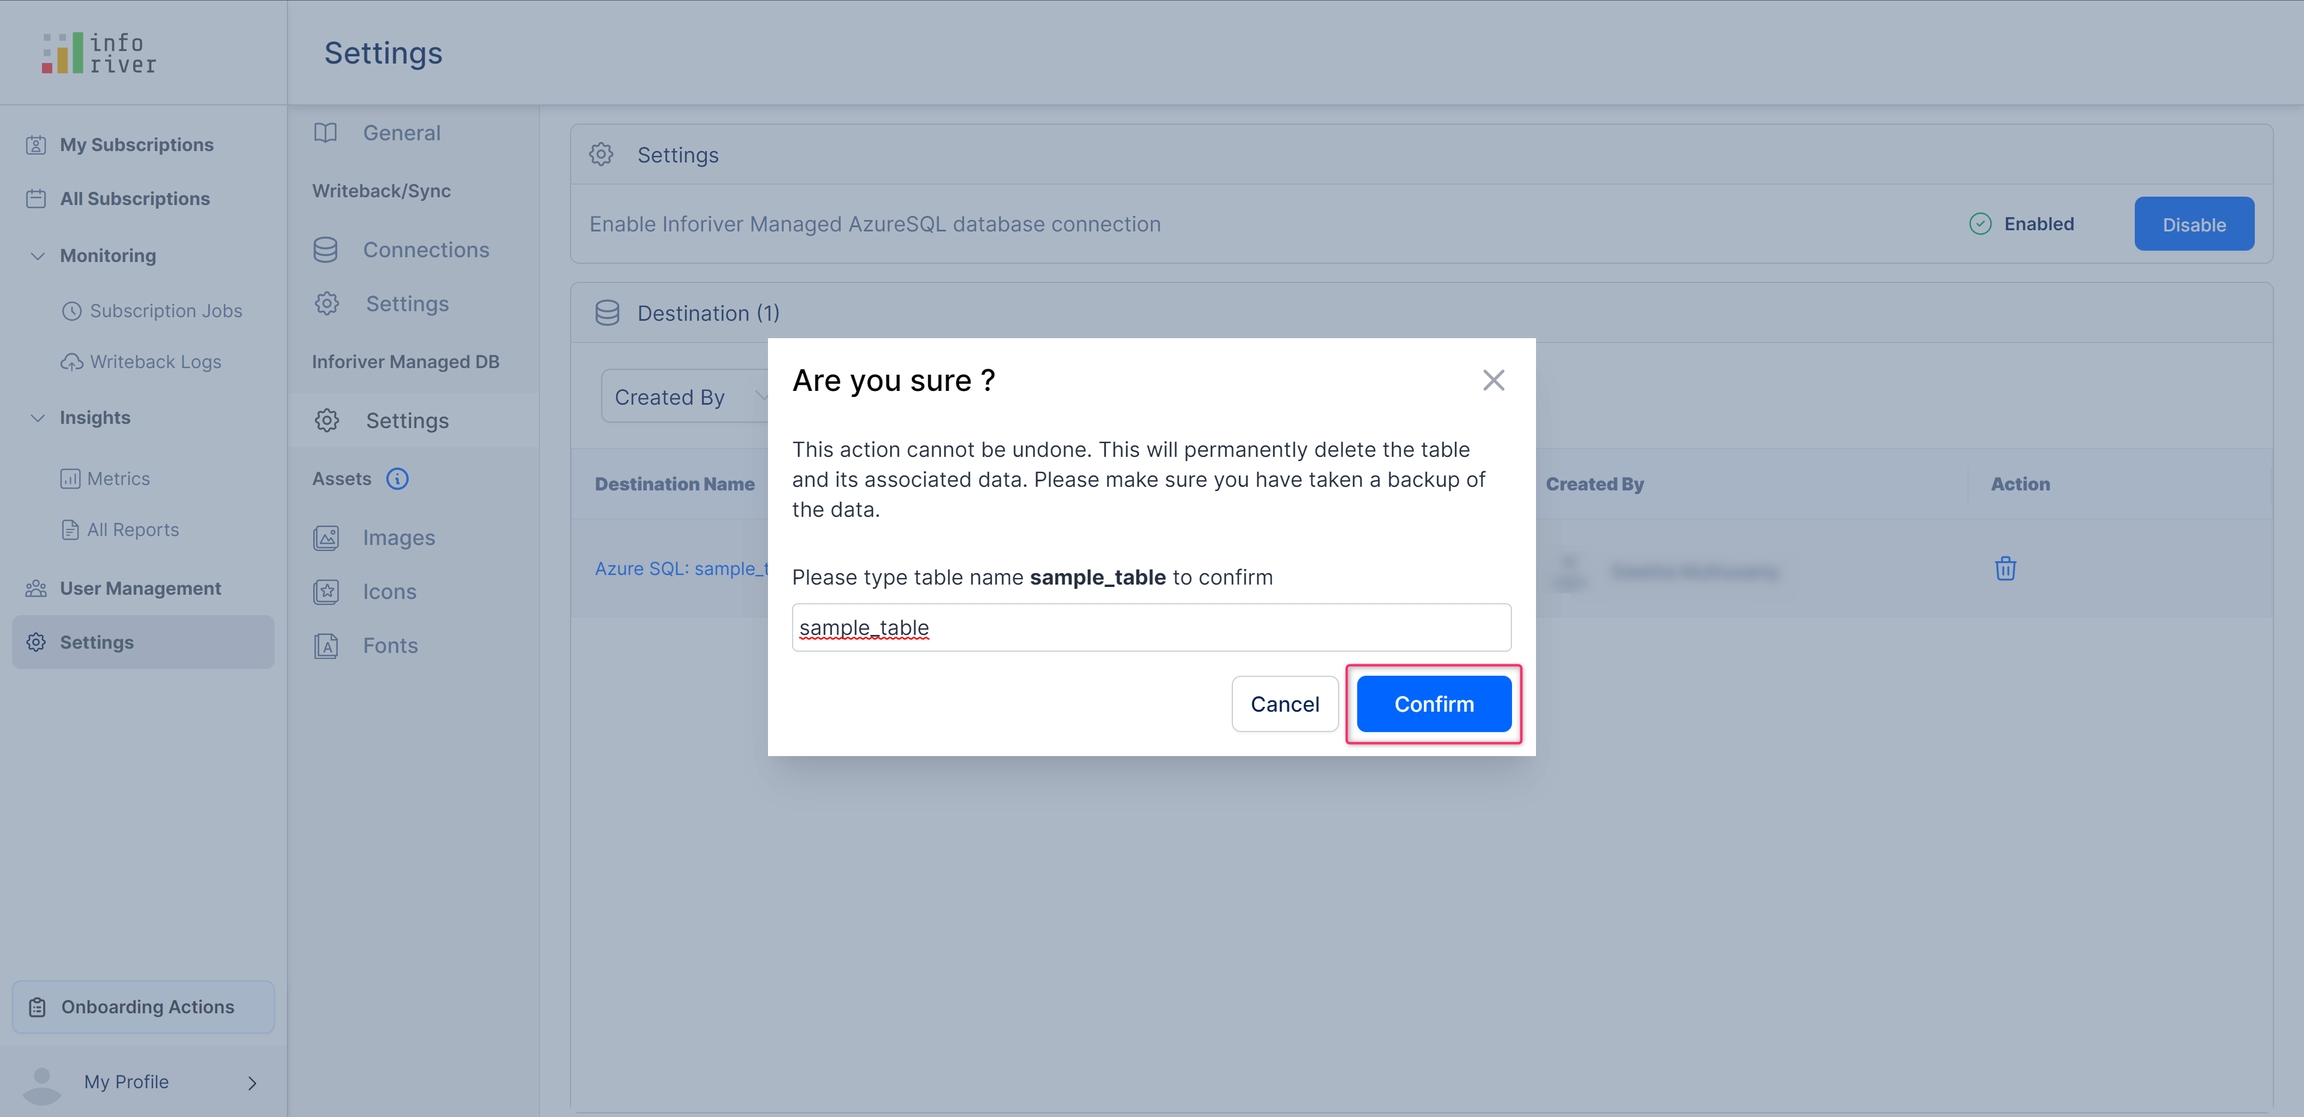
Task: Open User Management menu item
Action: [140, 588]
